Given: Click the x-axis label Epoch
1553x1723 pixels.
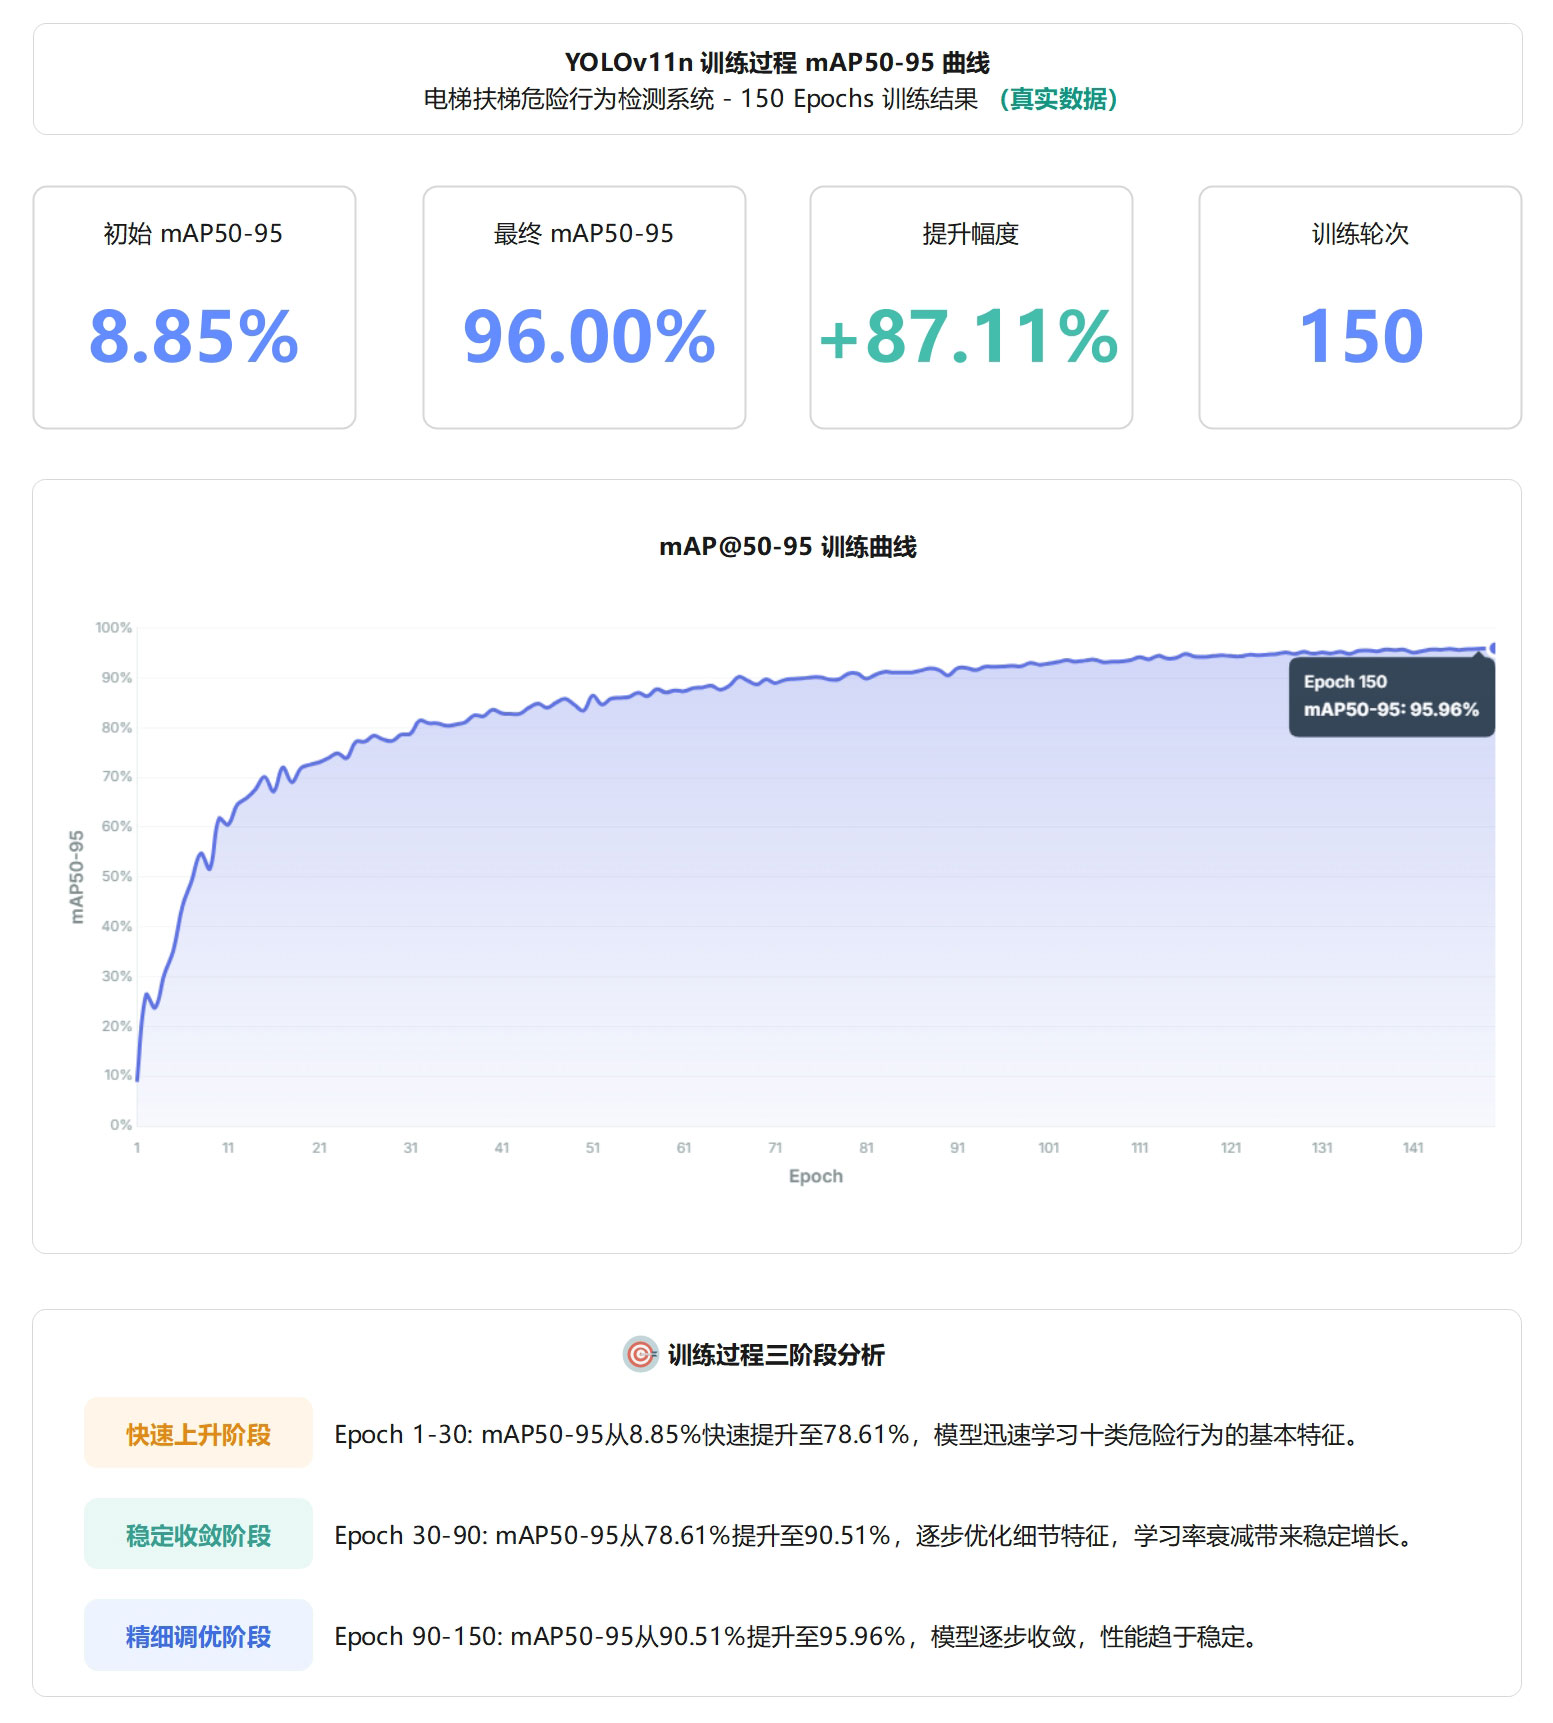Looking at the screenshot, I should coord(816,1176).
